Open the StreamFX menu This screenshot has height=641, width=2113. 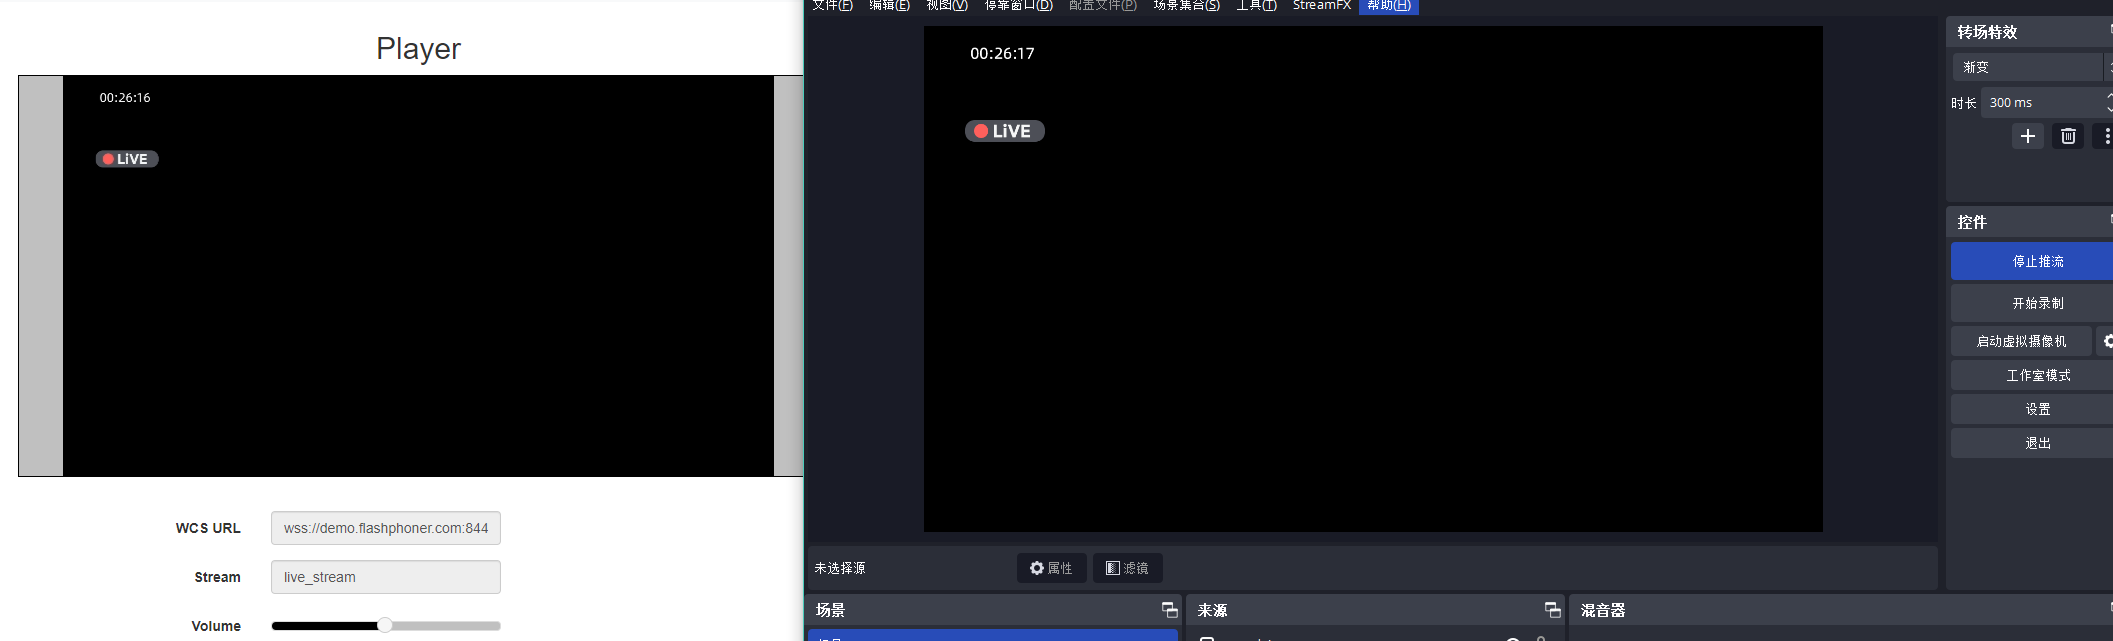[x=1321, y=6]
